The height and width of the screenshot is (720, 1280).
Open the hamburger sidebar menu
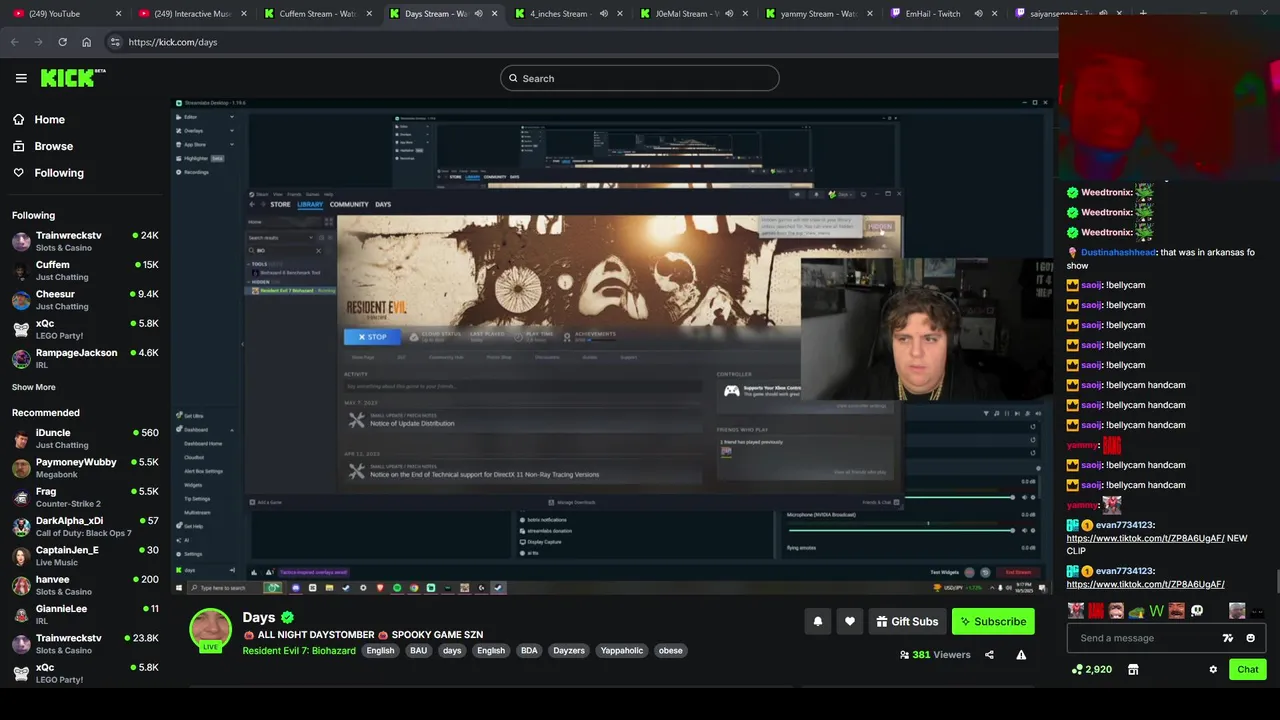click(x=21, y=78)
